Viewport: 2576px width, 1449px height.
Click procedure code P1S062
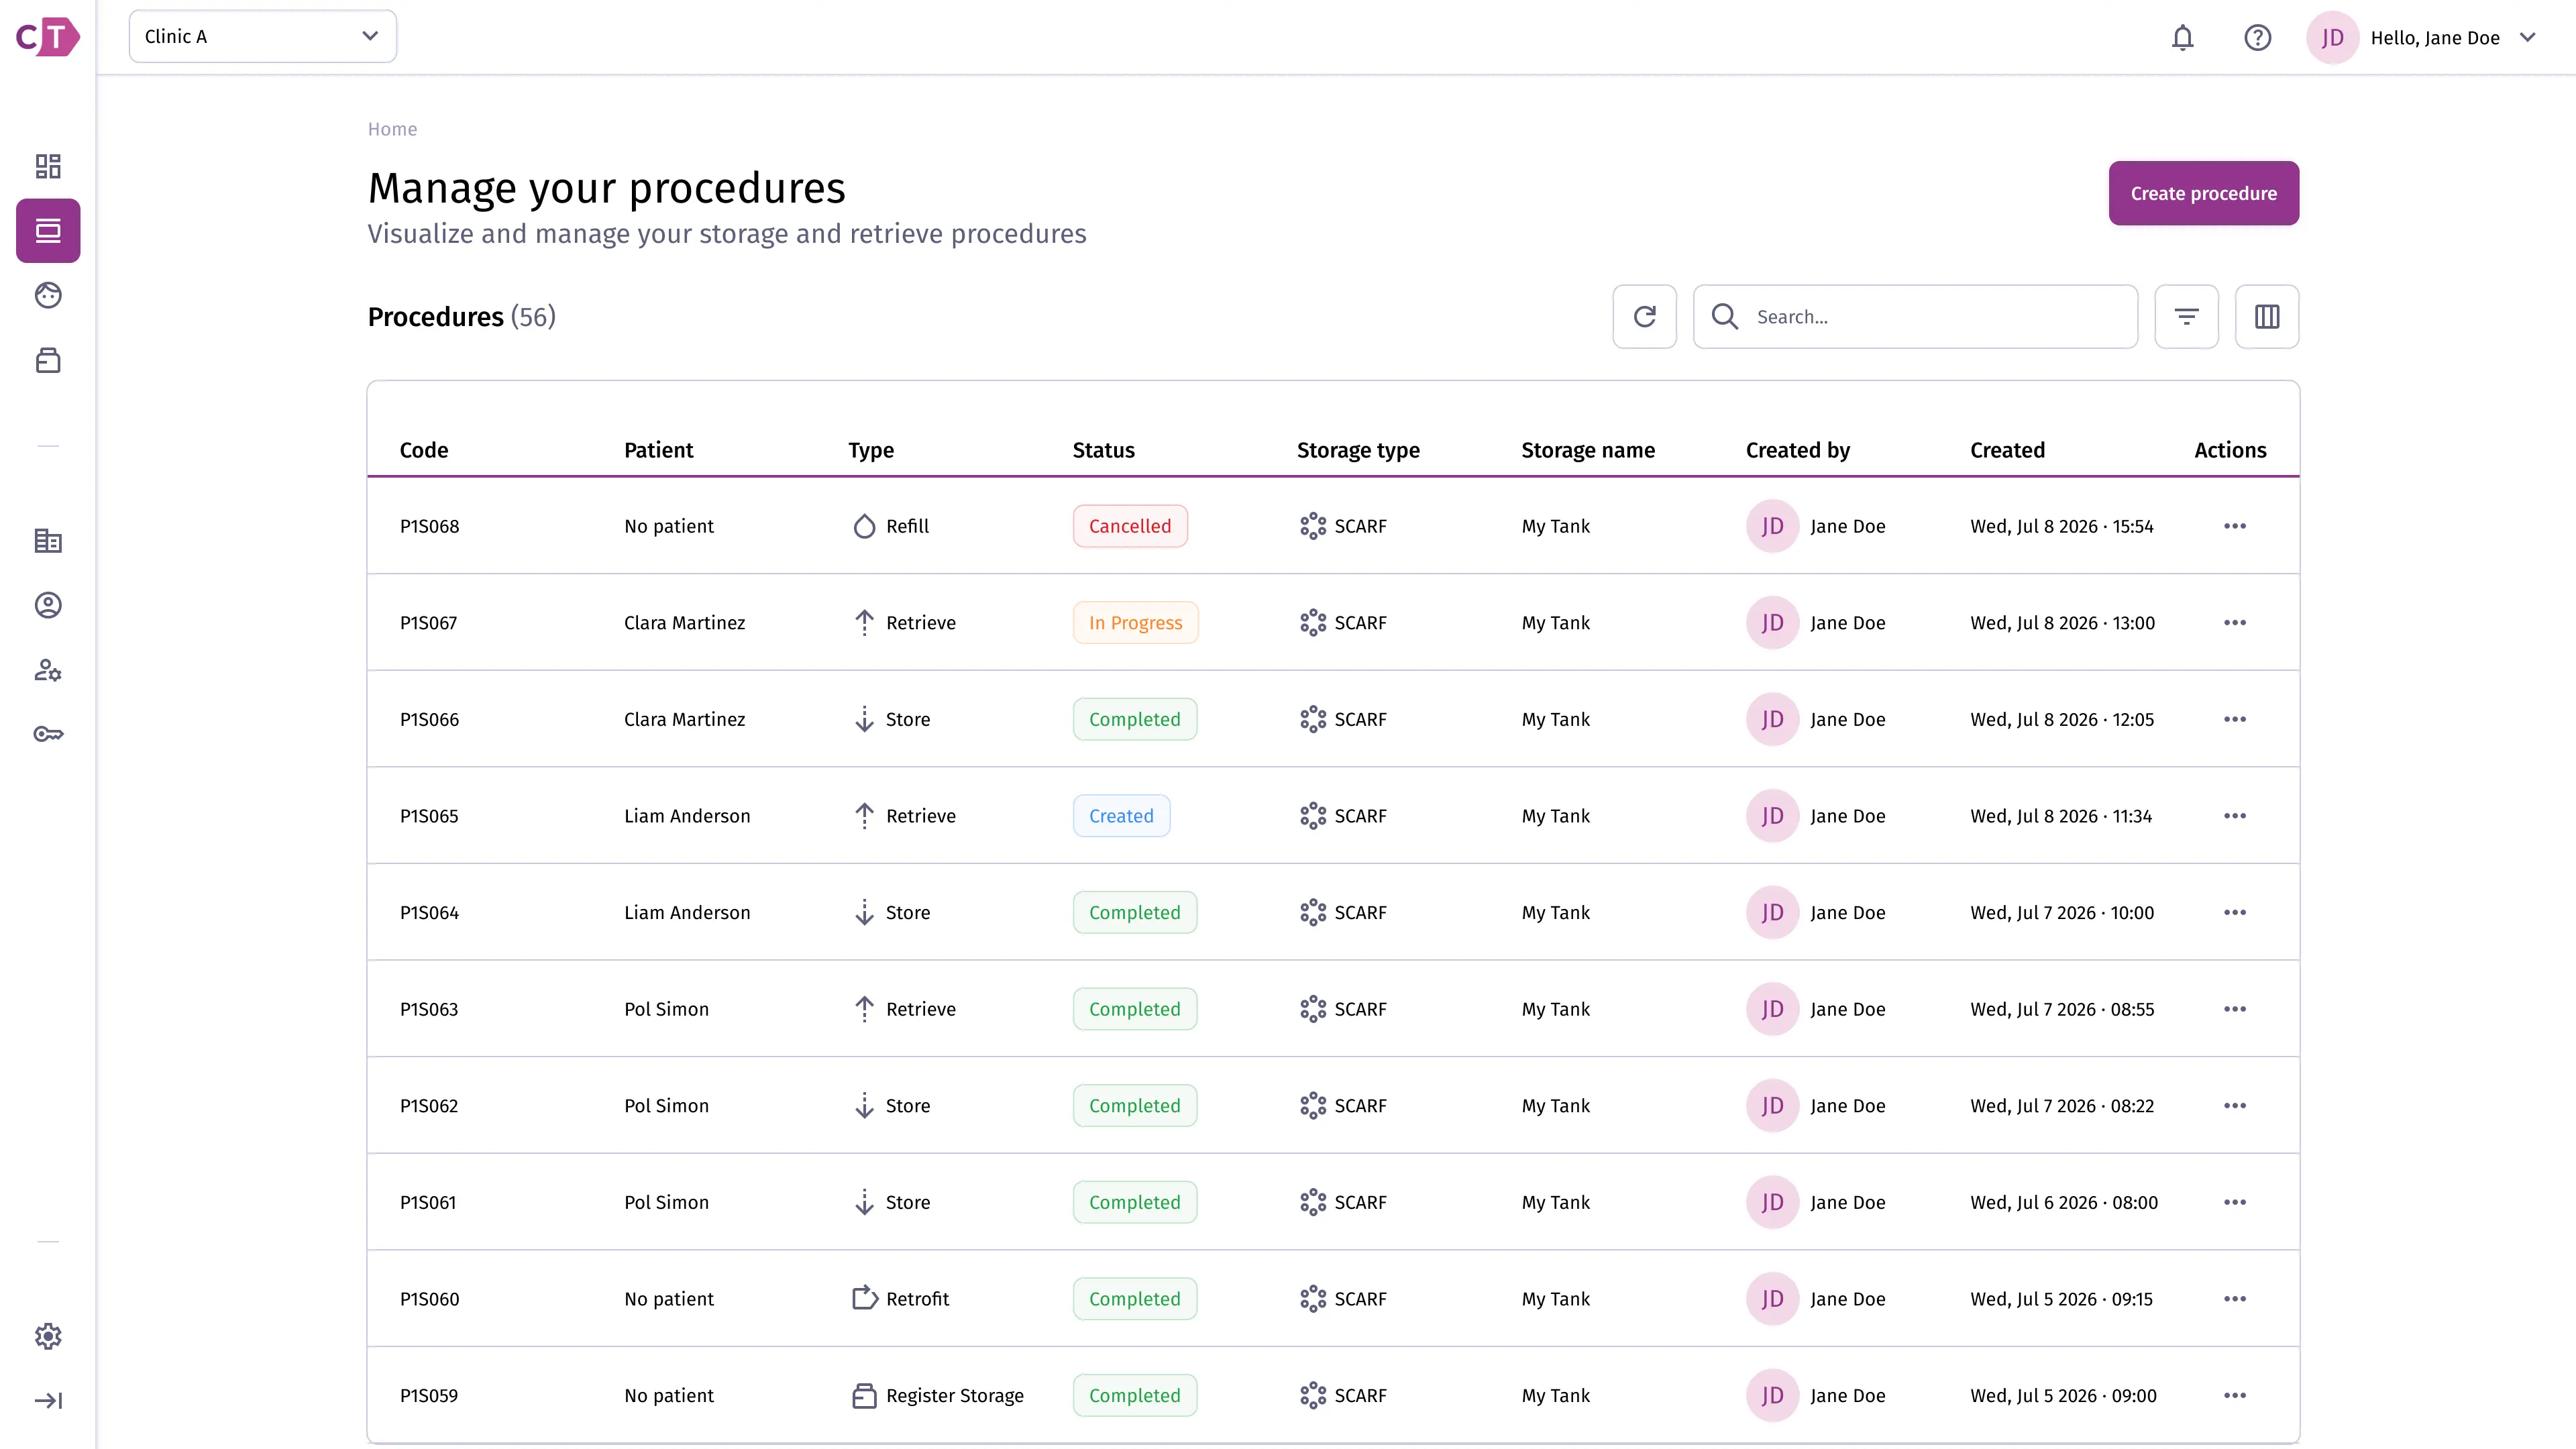pos(429,1106)
